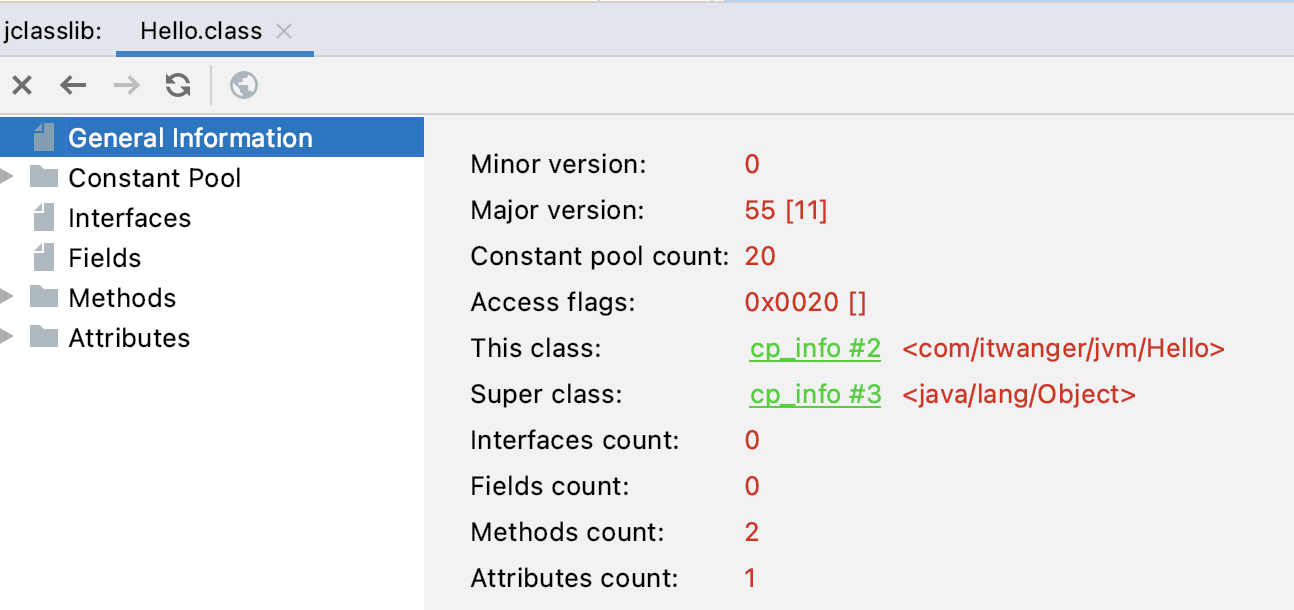The height and width of the screenshot is (610, 1294).
Task: Click the Major version value 55 [11]
Action: click(786, 211)
